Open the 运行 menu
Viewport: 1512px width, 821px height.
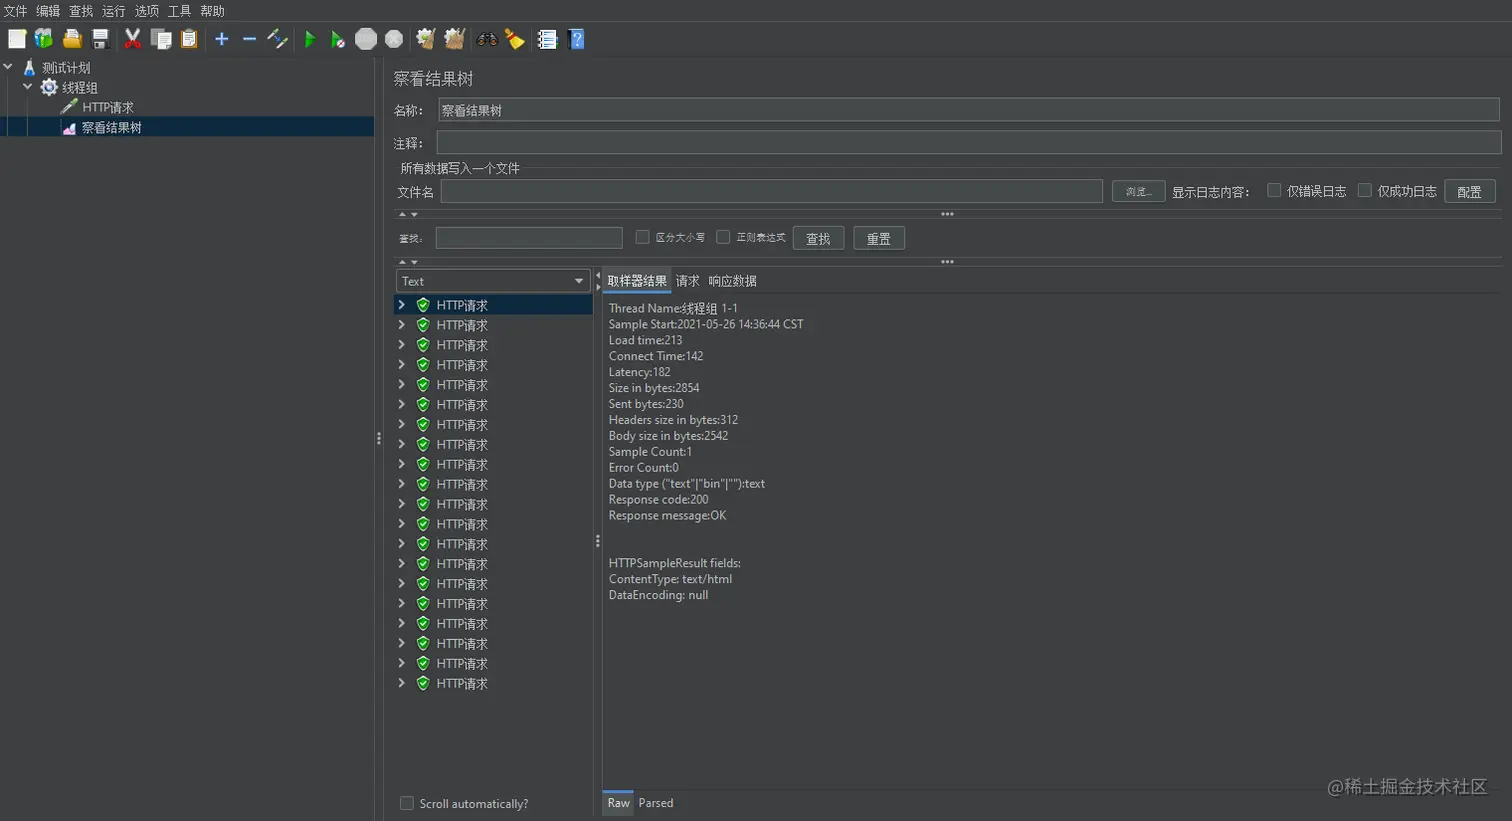[113, 11]
